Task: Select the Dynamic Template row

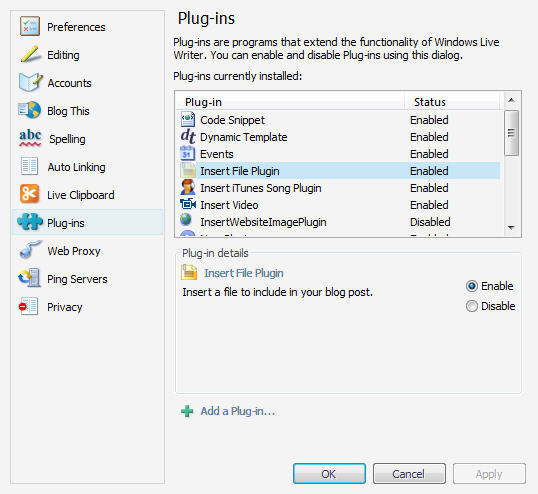Action: 339,137
